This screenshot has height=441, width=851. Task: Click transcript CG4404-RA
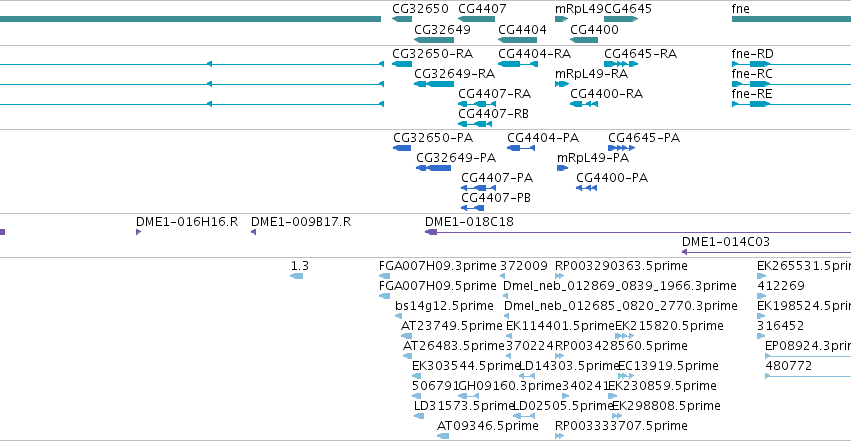pyautogui.click(x=518, y=64)
